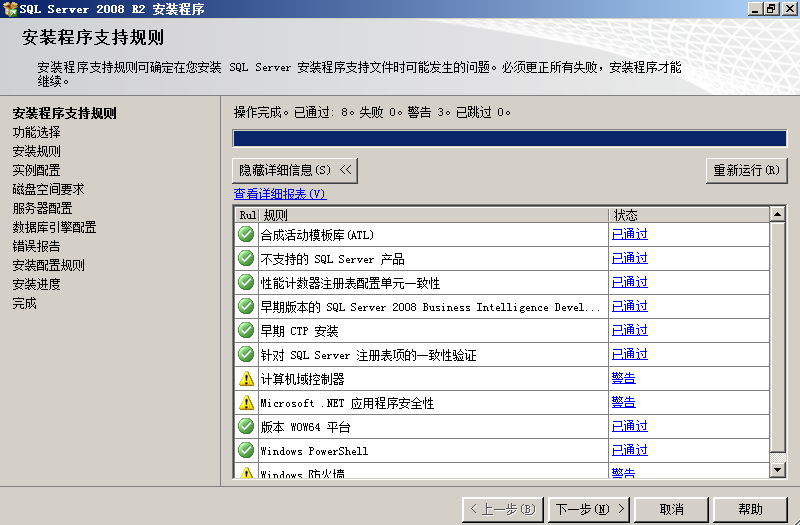Click rule text 不支持的 SQL Server 产品
Viewport: 800px width, 525px height.
332,259
